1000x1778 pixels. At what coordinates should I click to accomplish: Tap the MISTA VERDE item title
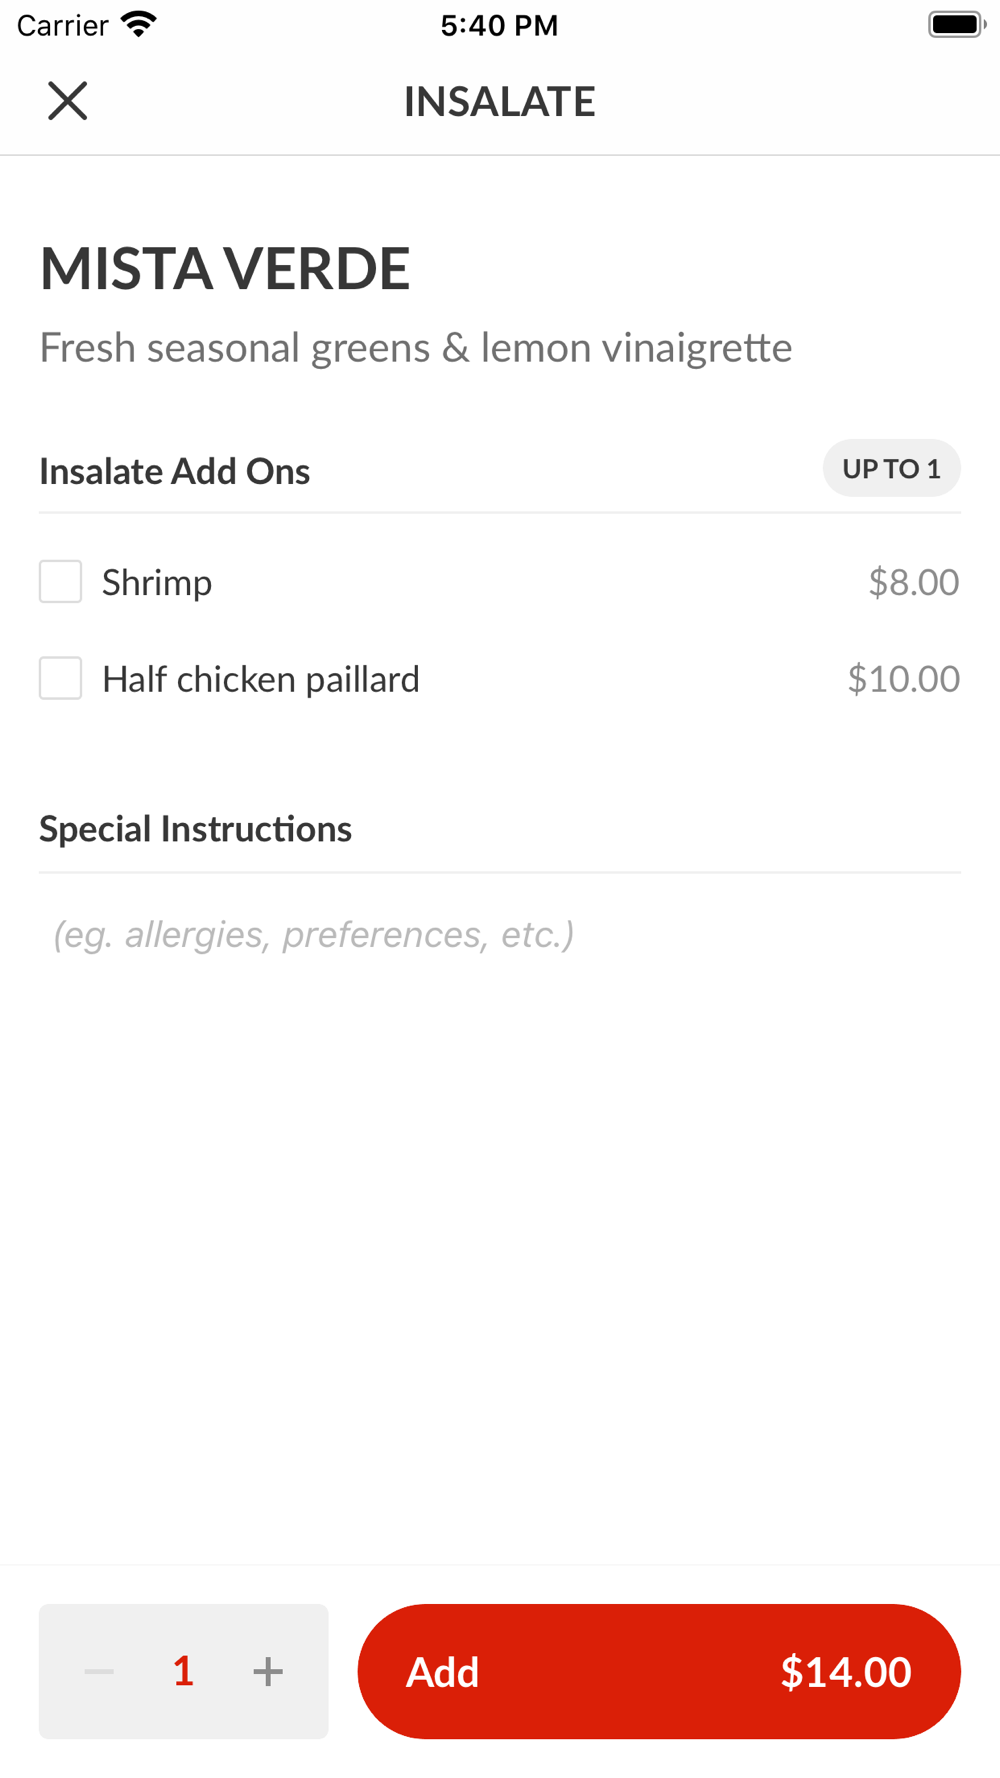225,268
